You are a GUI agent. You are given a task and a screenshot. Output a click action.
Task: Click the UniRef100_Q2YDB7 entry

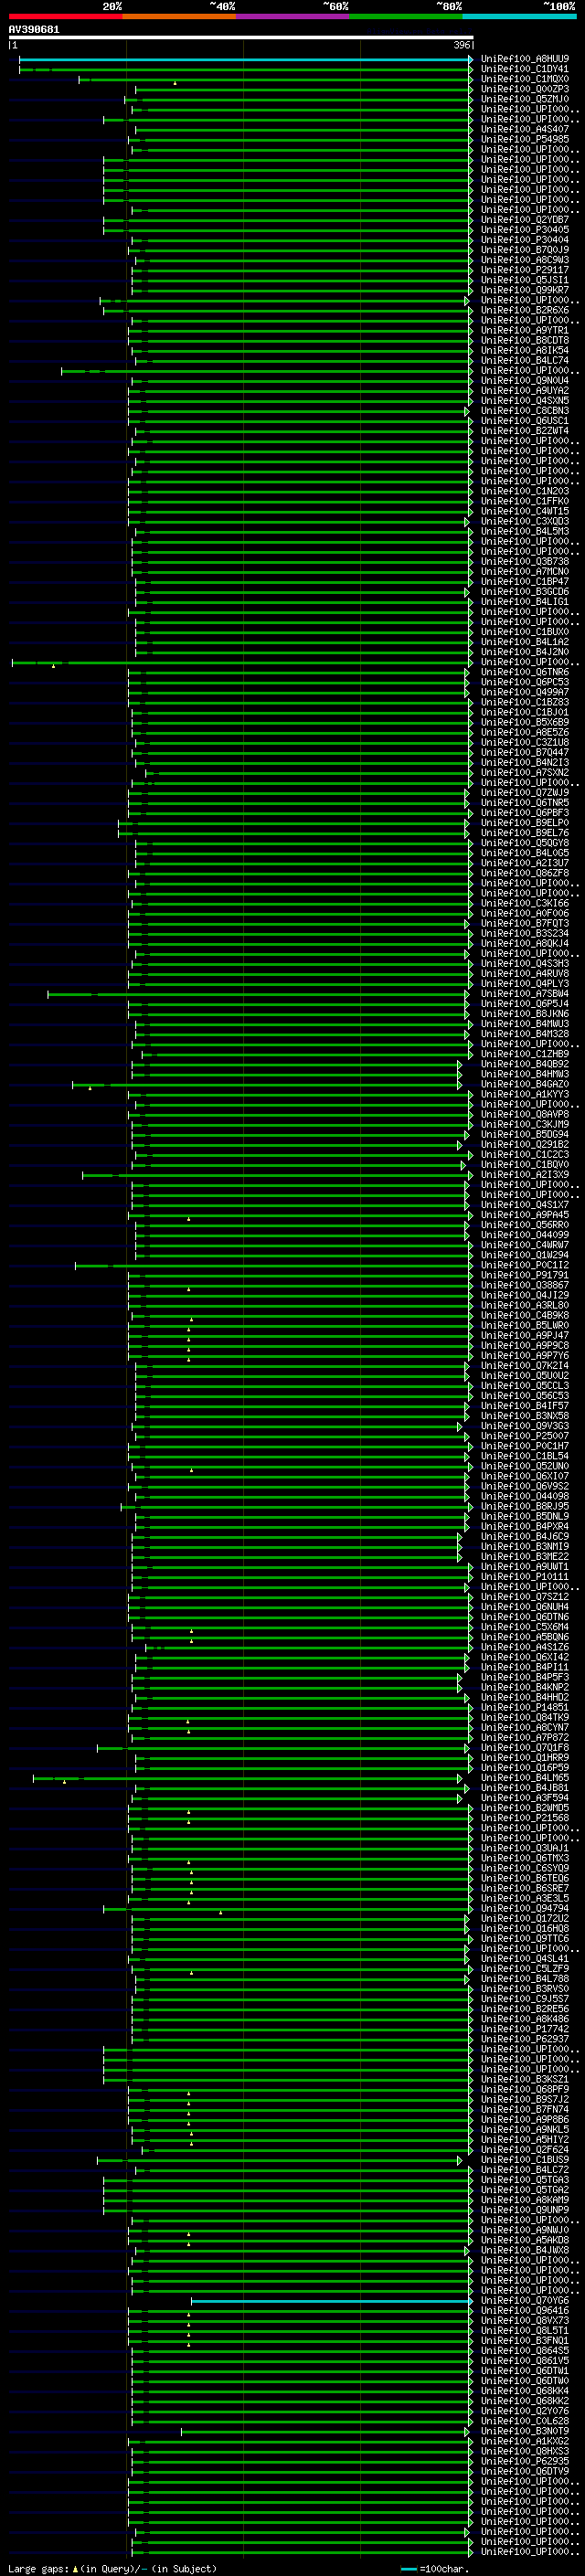pos(525,220)
